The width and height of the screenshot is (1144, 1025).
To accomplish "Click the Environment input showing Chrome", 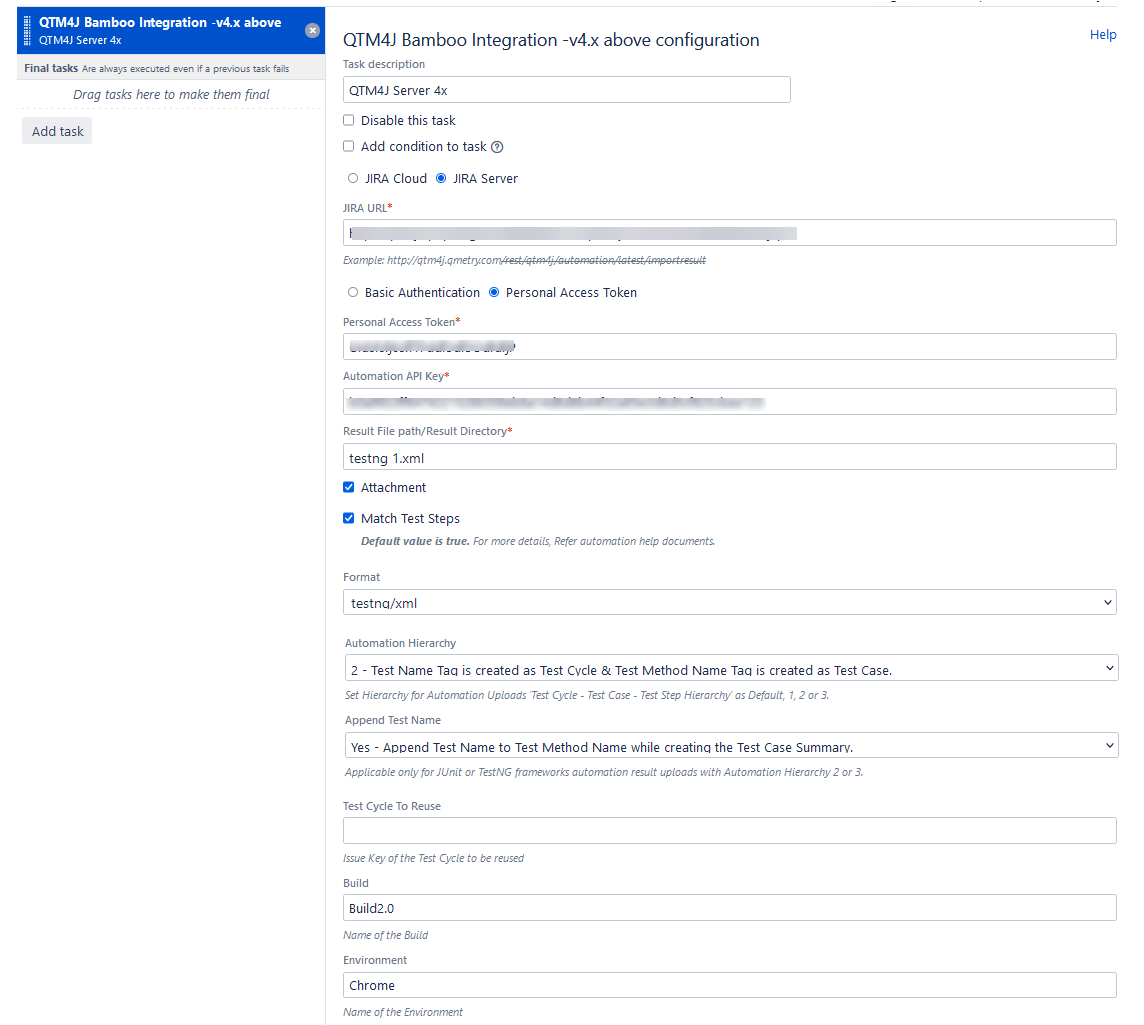I will pos(730,985).
